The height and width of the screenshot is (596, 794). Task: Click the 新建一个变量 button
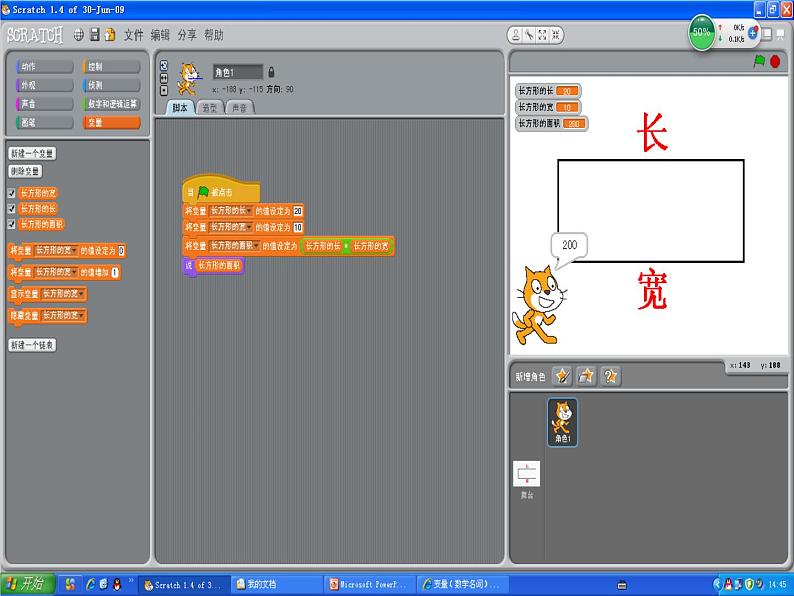pyautogui.click(x=32, y=154)
